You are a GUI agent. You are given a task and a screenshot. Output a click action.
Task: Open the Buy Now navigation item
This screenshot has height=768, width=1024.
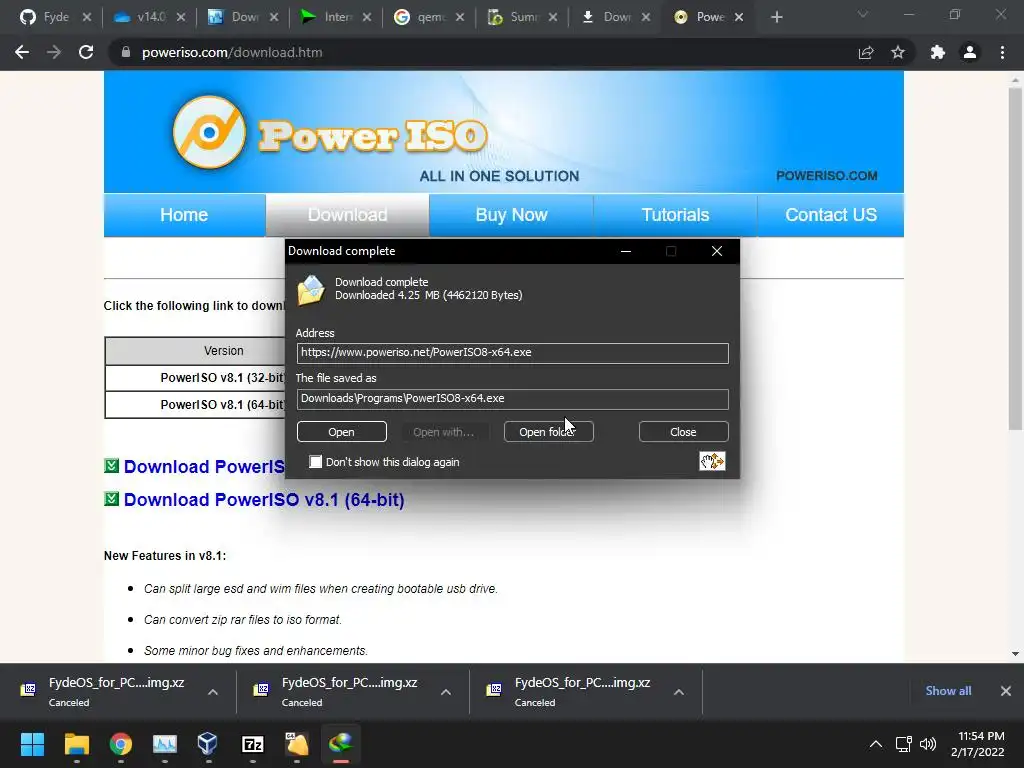click(x=511, y=215)
